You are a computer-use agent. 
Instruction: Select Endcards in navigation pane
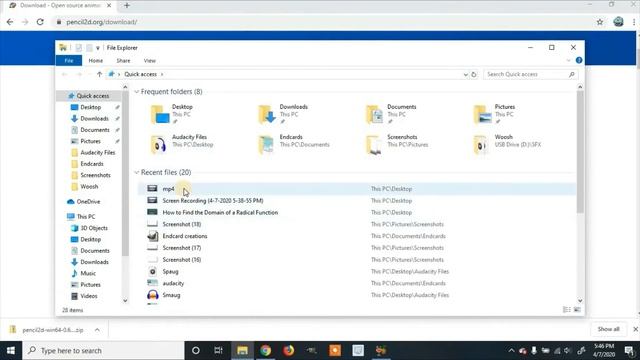(x=92, y=164)
